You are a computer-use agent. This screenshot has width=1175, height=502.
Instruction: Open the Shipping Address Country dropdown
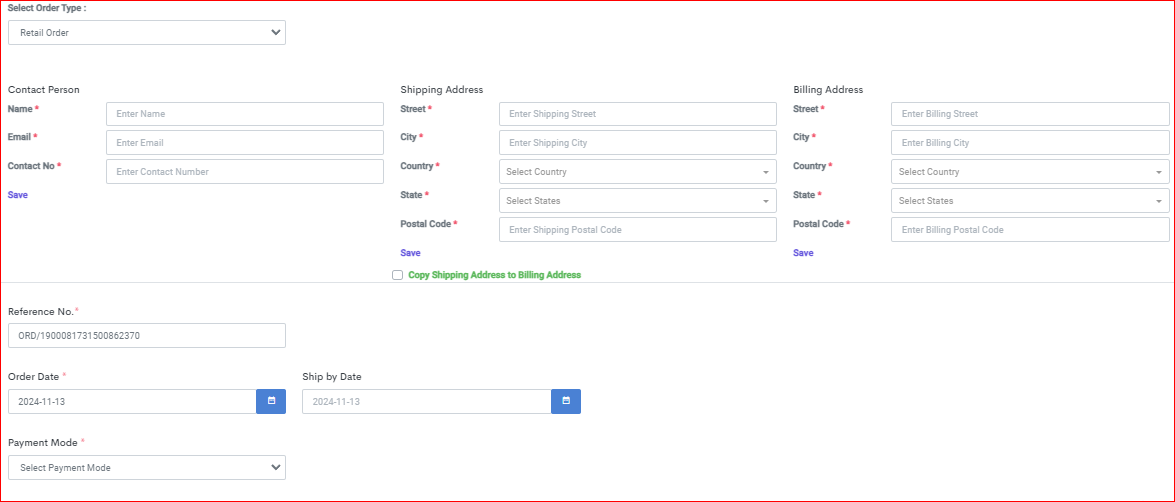638,172
